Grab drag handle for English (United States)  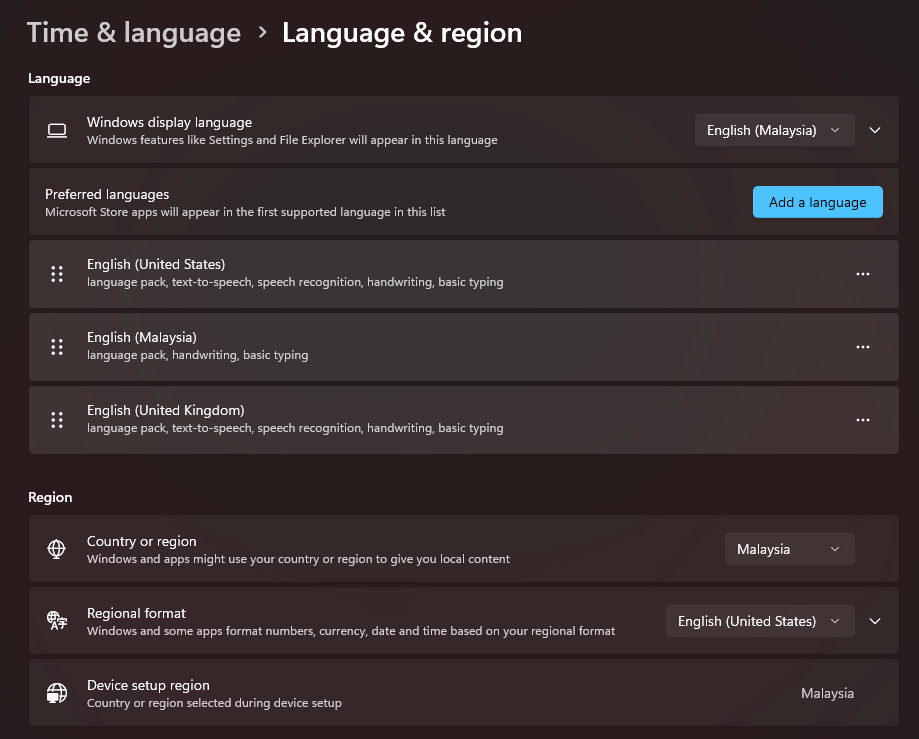[57, 274]
